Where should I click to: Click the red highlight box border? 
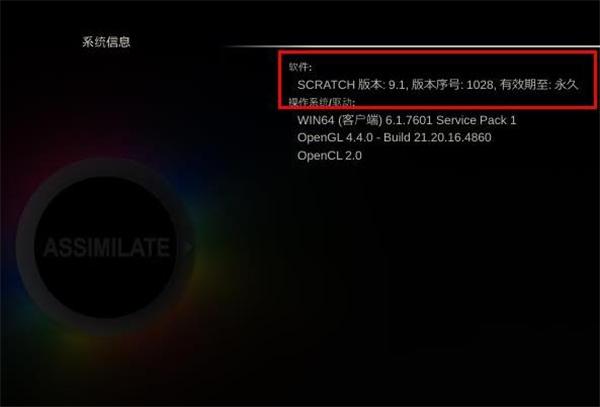(437, 52)
